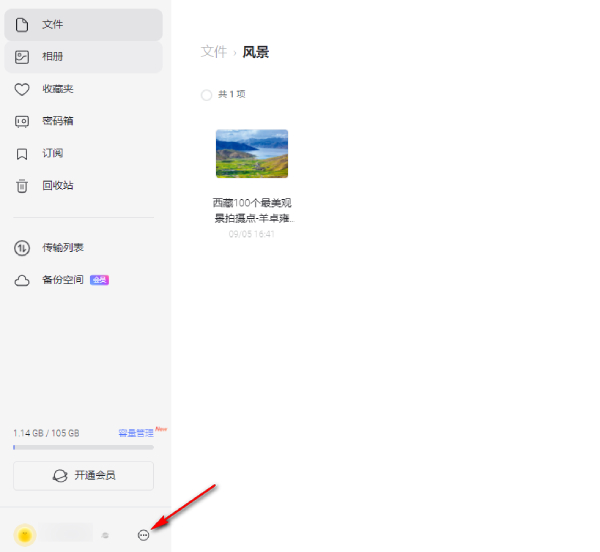Open the three-dot more menu at bottom

coord(143,536)
